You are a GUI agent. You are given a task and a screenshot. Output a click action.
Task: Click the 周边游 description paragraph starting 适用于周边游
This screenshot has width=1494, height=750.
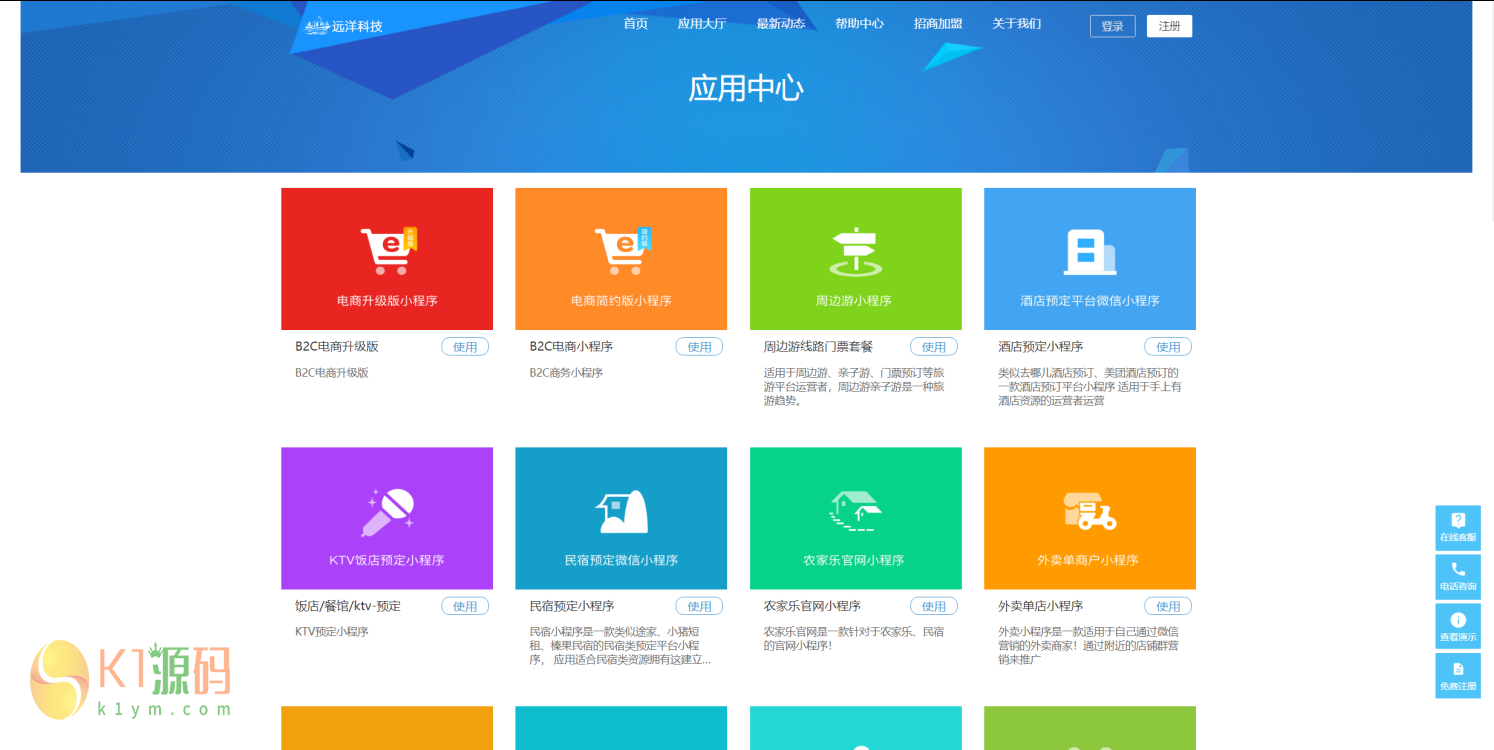(x=854, y=387)
